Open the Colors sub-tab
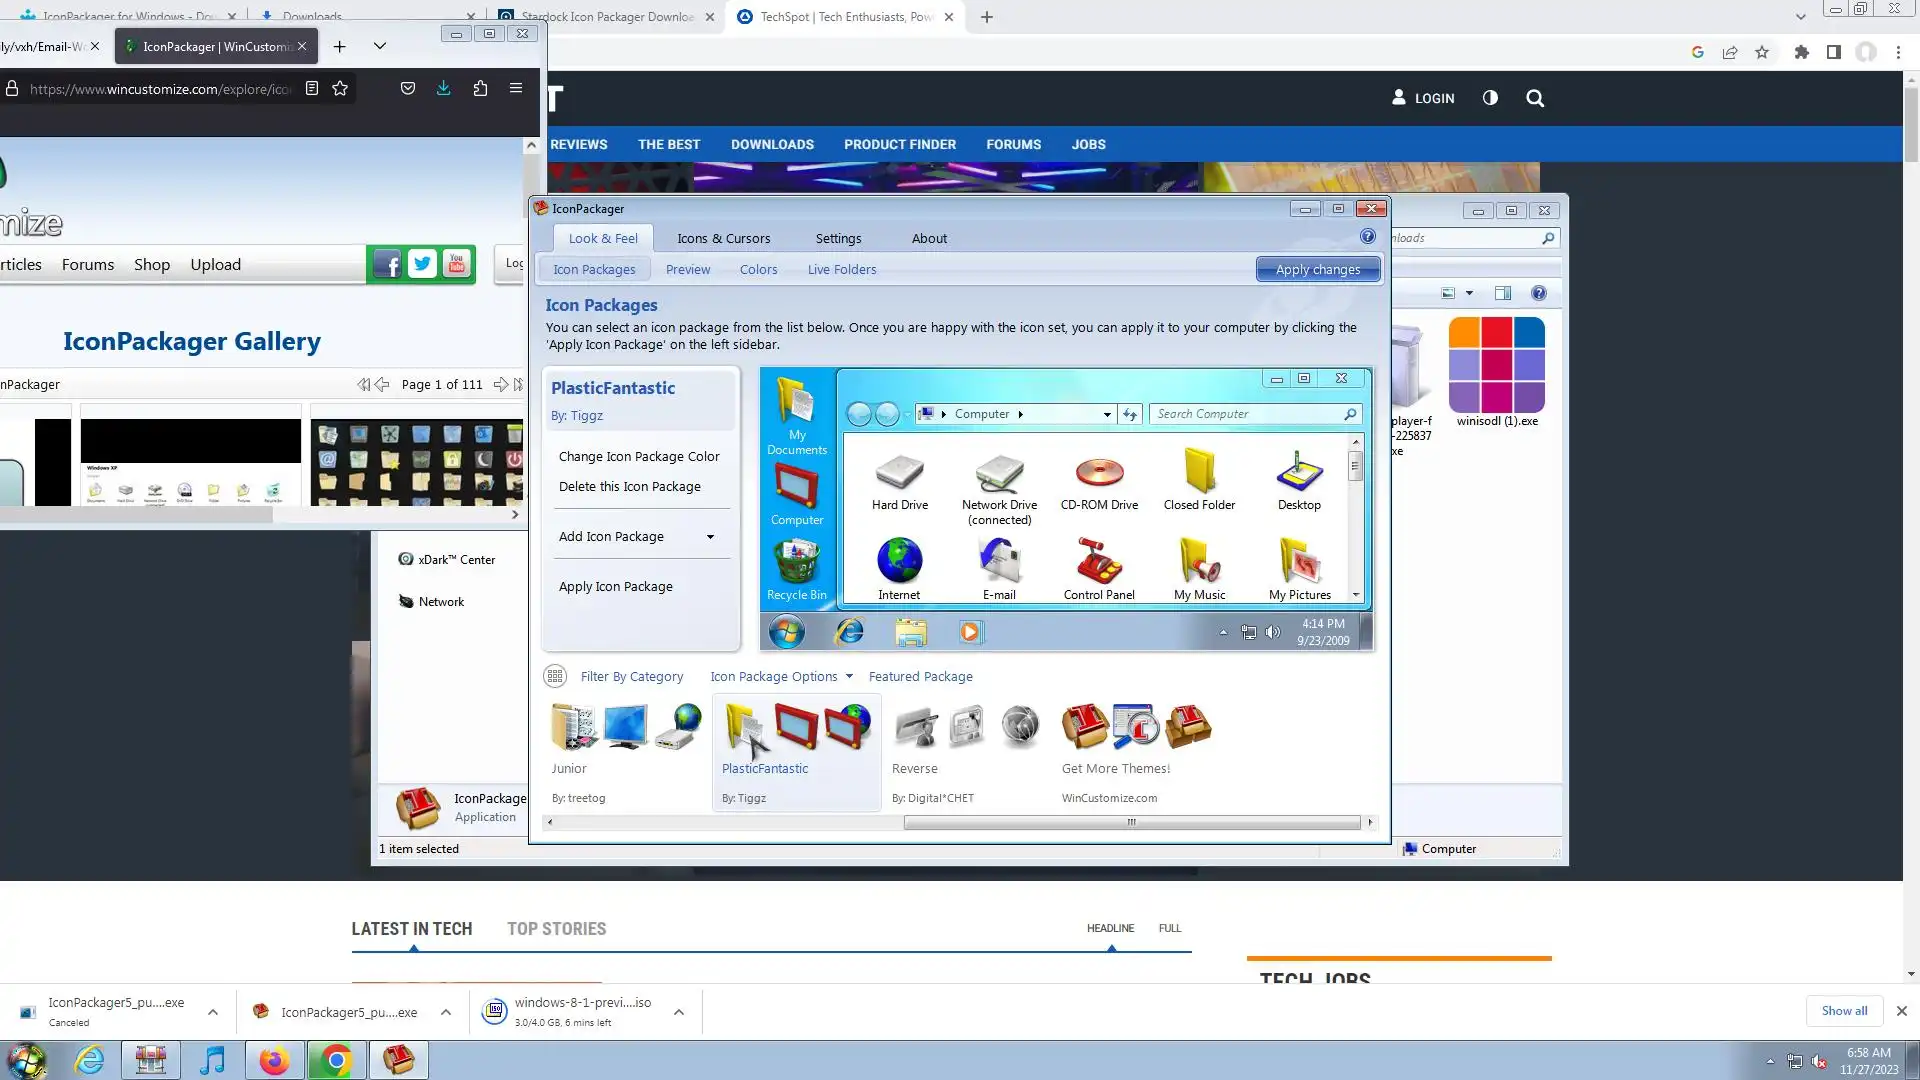This screenshot has height=1080, width=1920. tap(758, 269)
